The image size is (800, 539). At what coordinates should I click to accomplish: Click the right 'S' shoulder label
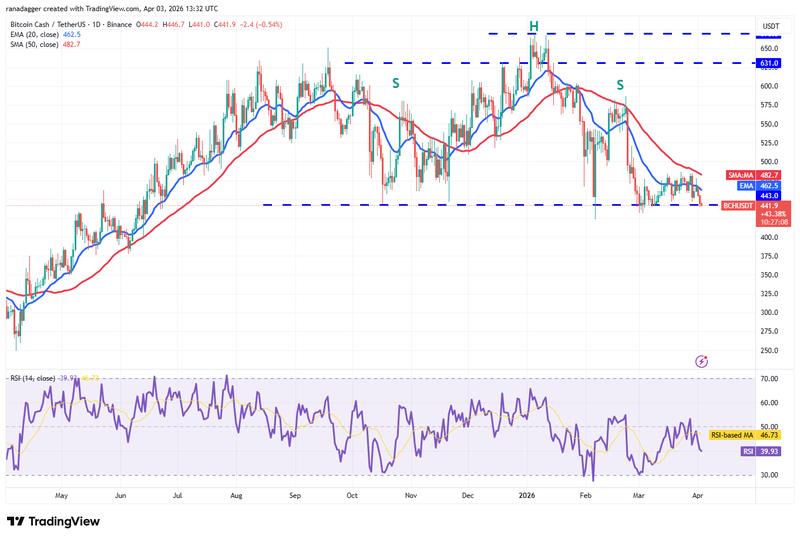click(x=620, y=84)
